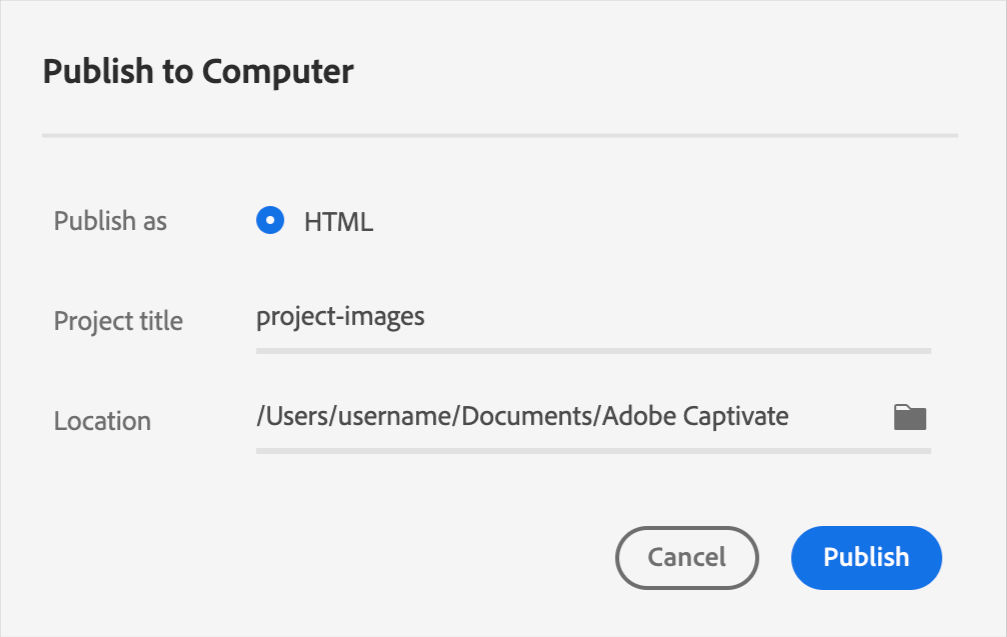Screen dimensions: 1007x637
Task: Click the blue Publish action button
Action: 865,558
